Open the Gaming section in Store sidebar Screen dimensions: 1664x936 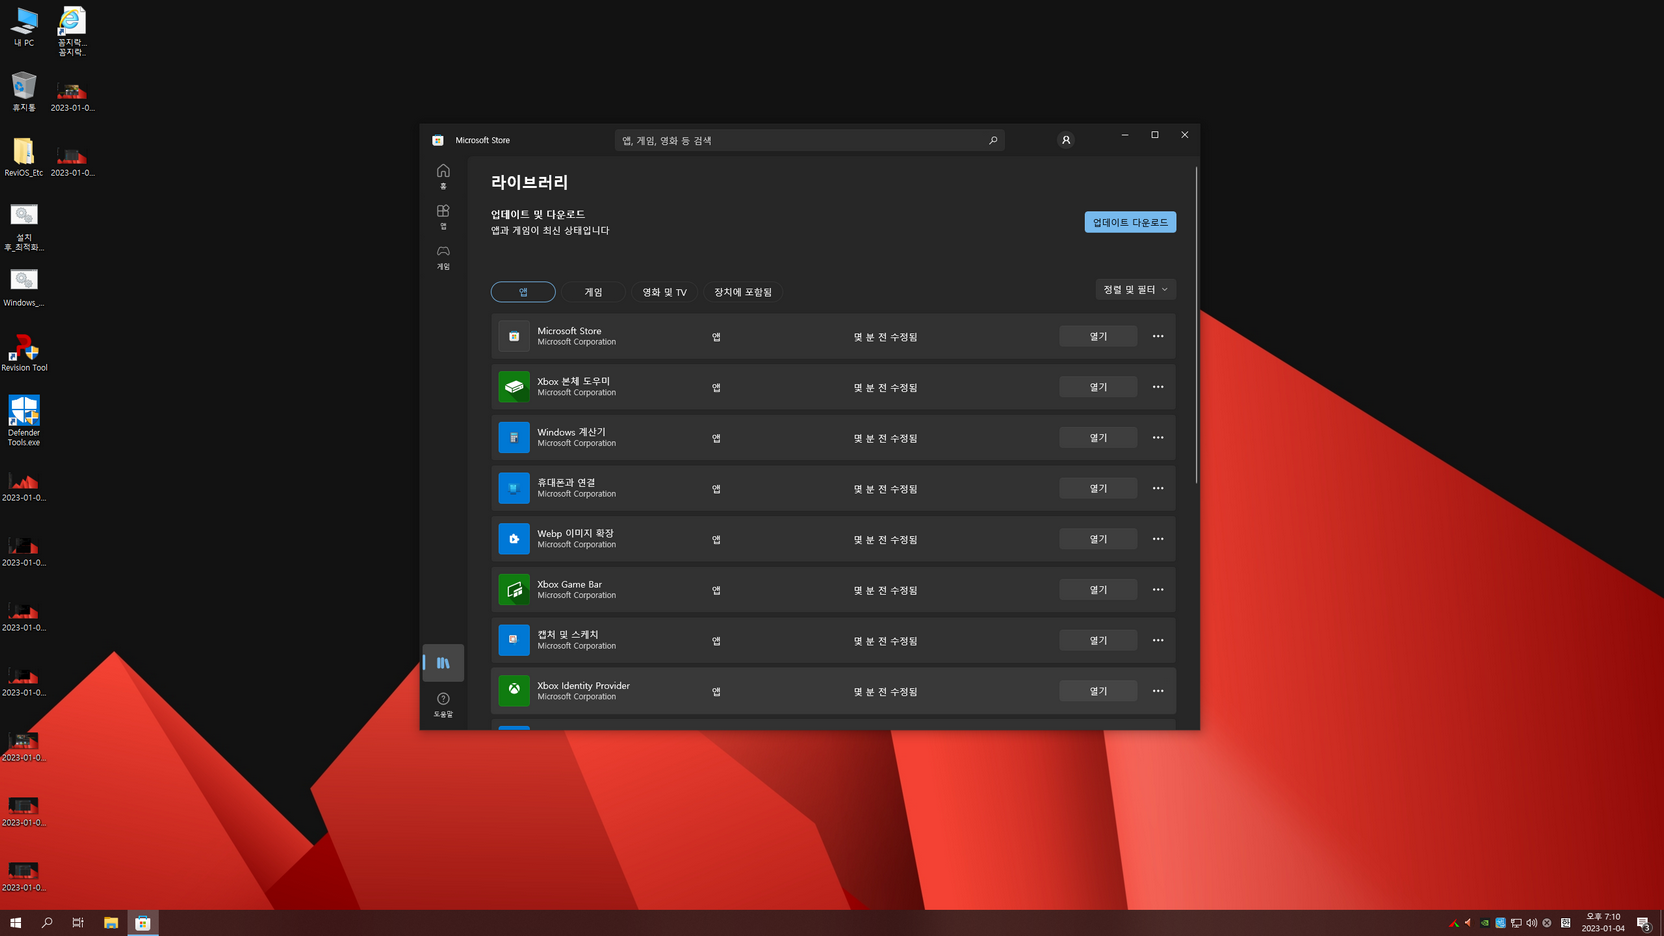coord(443,257)
